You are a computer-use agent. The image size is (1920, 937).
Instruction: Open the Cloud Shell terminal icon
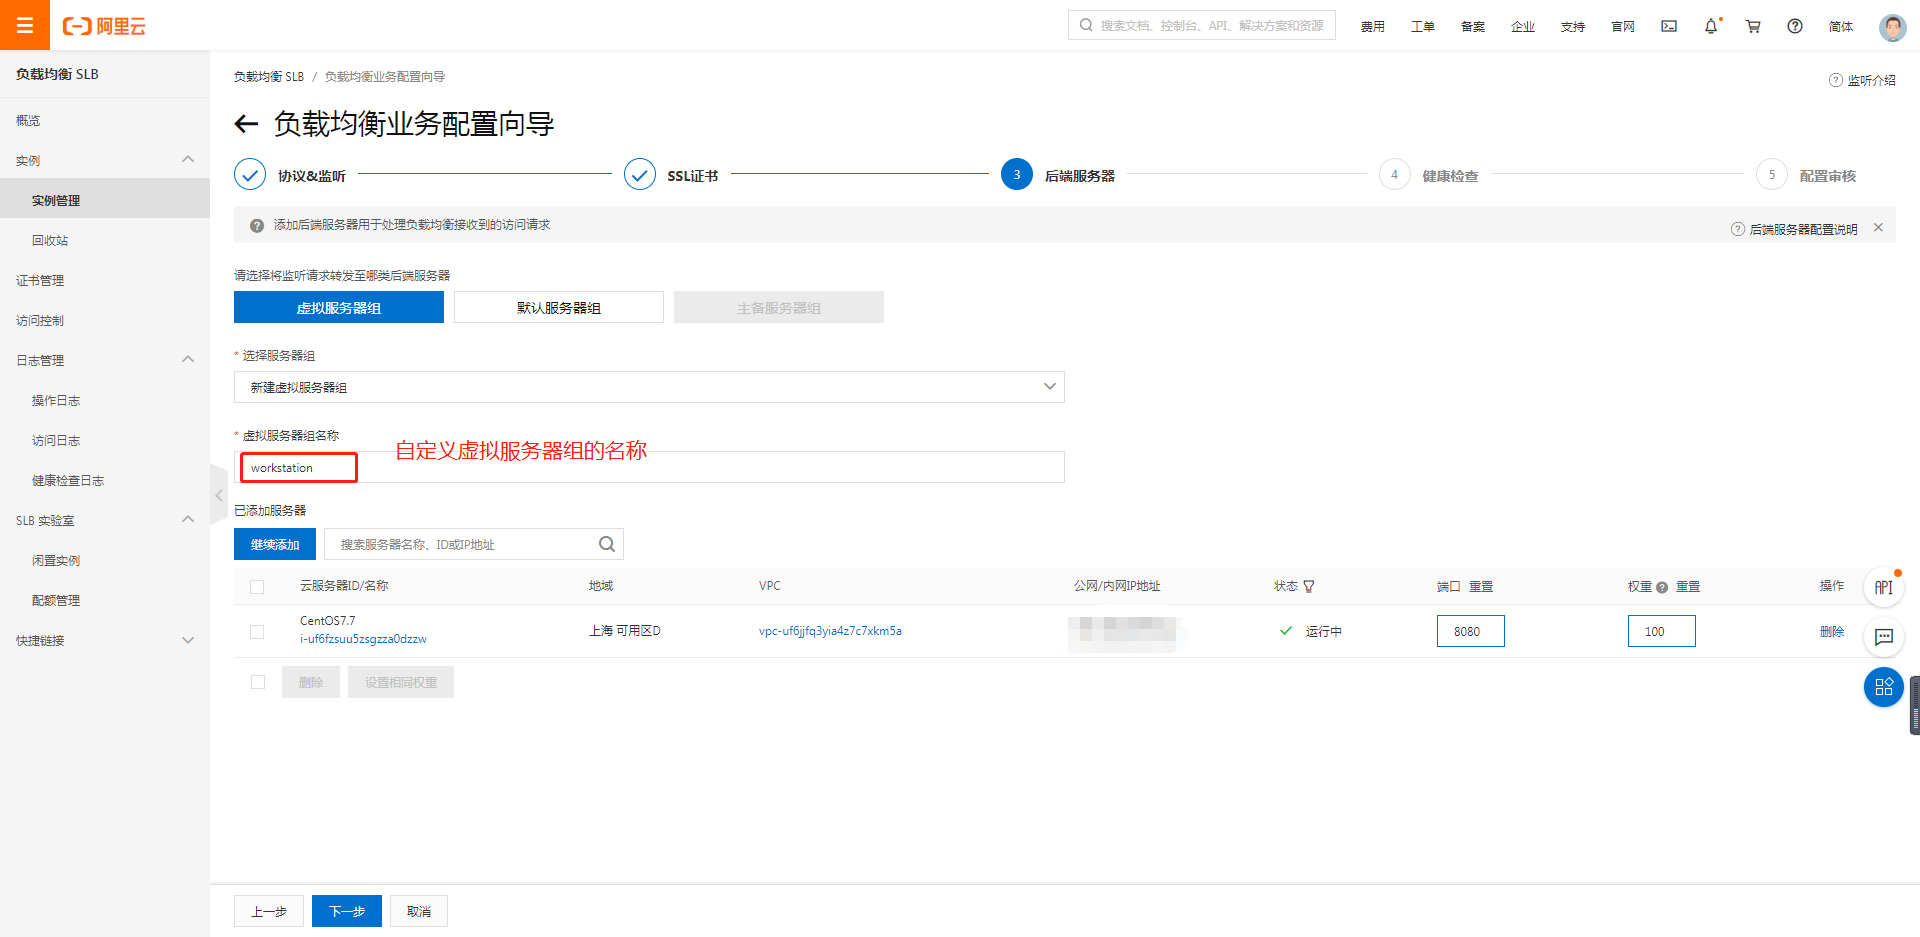pyautogui.click(x=1669, y=26)
